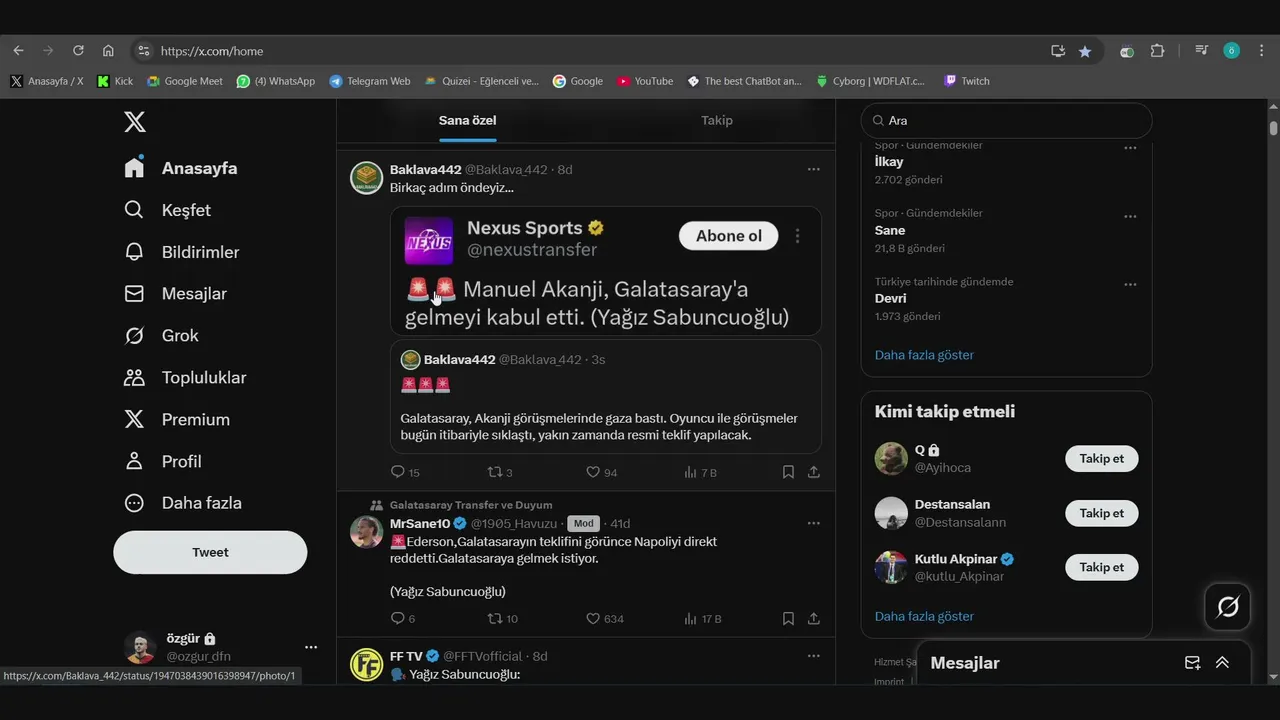Like Baklava442 post with 94 likes

tap(601, 472)
